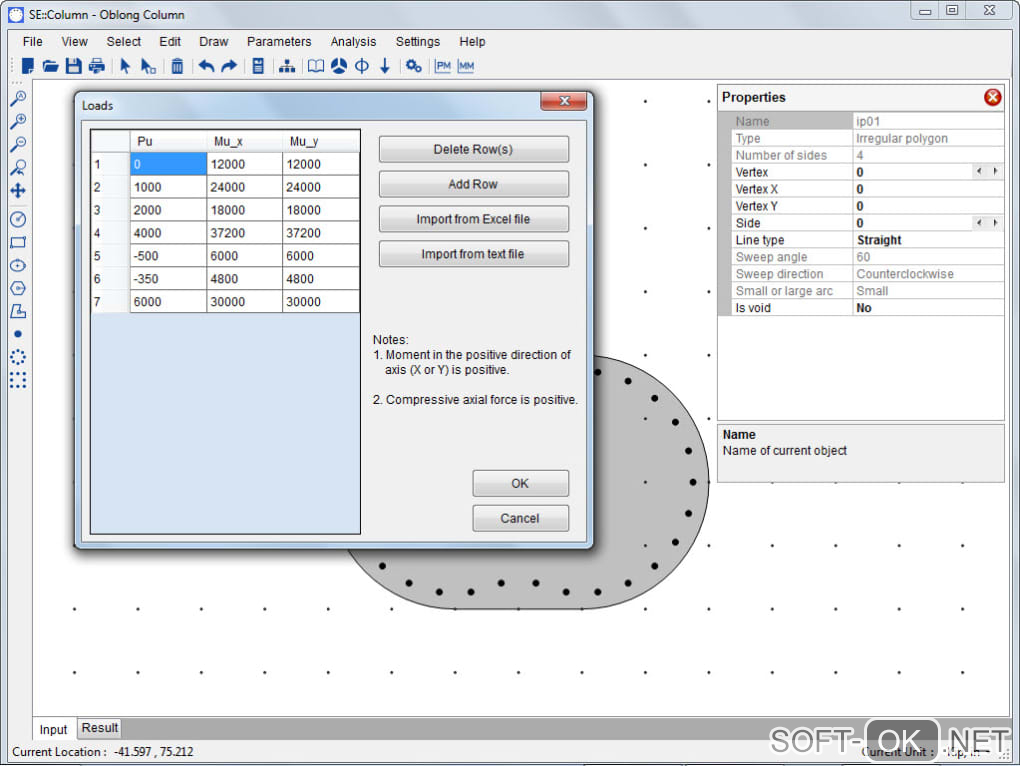Close the Properties panel with red X
1020x766 pixels.
992,97
